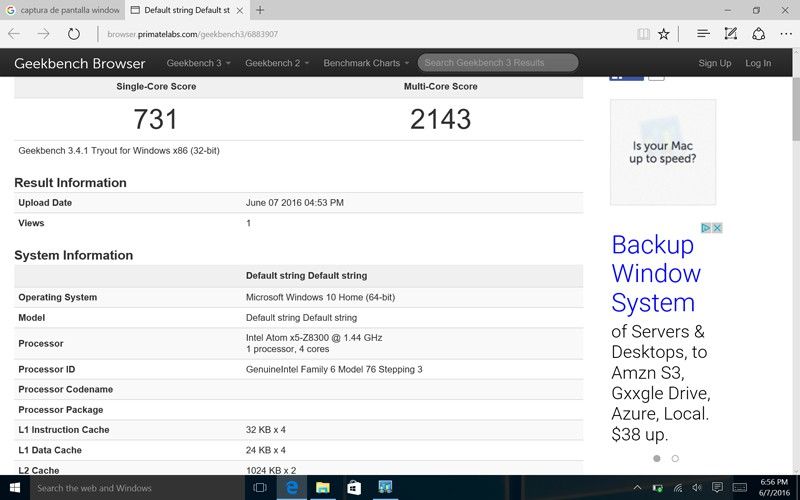This screenshot has height=500, width=800.
Task: Click the Intel Atom x5-Z8300 processor text
Action: (314, 338)
